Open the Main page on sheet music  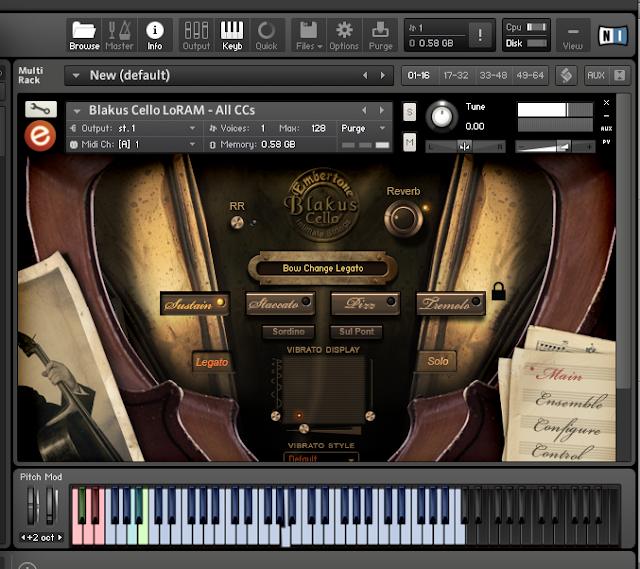coord(560,374)
